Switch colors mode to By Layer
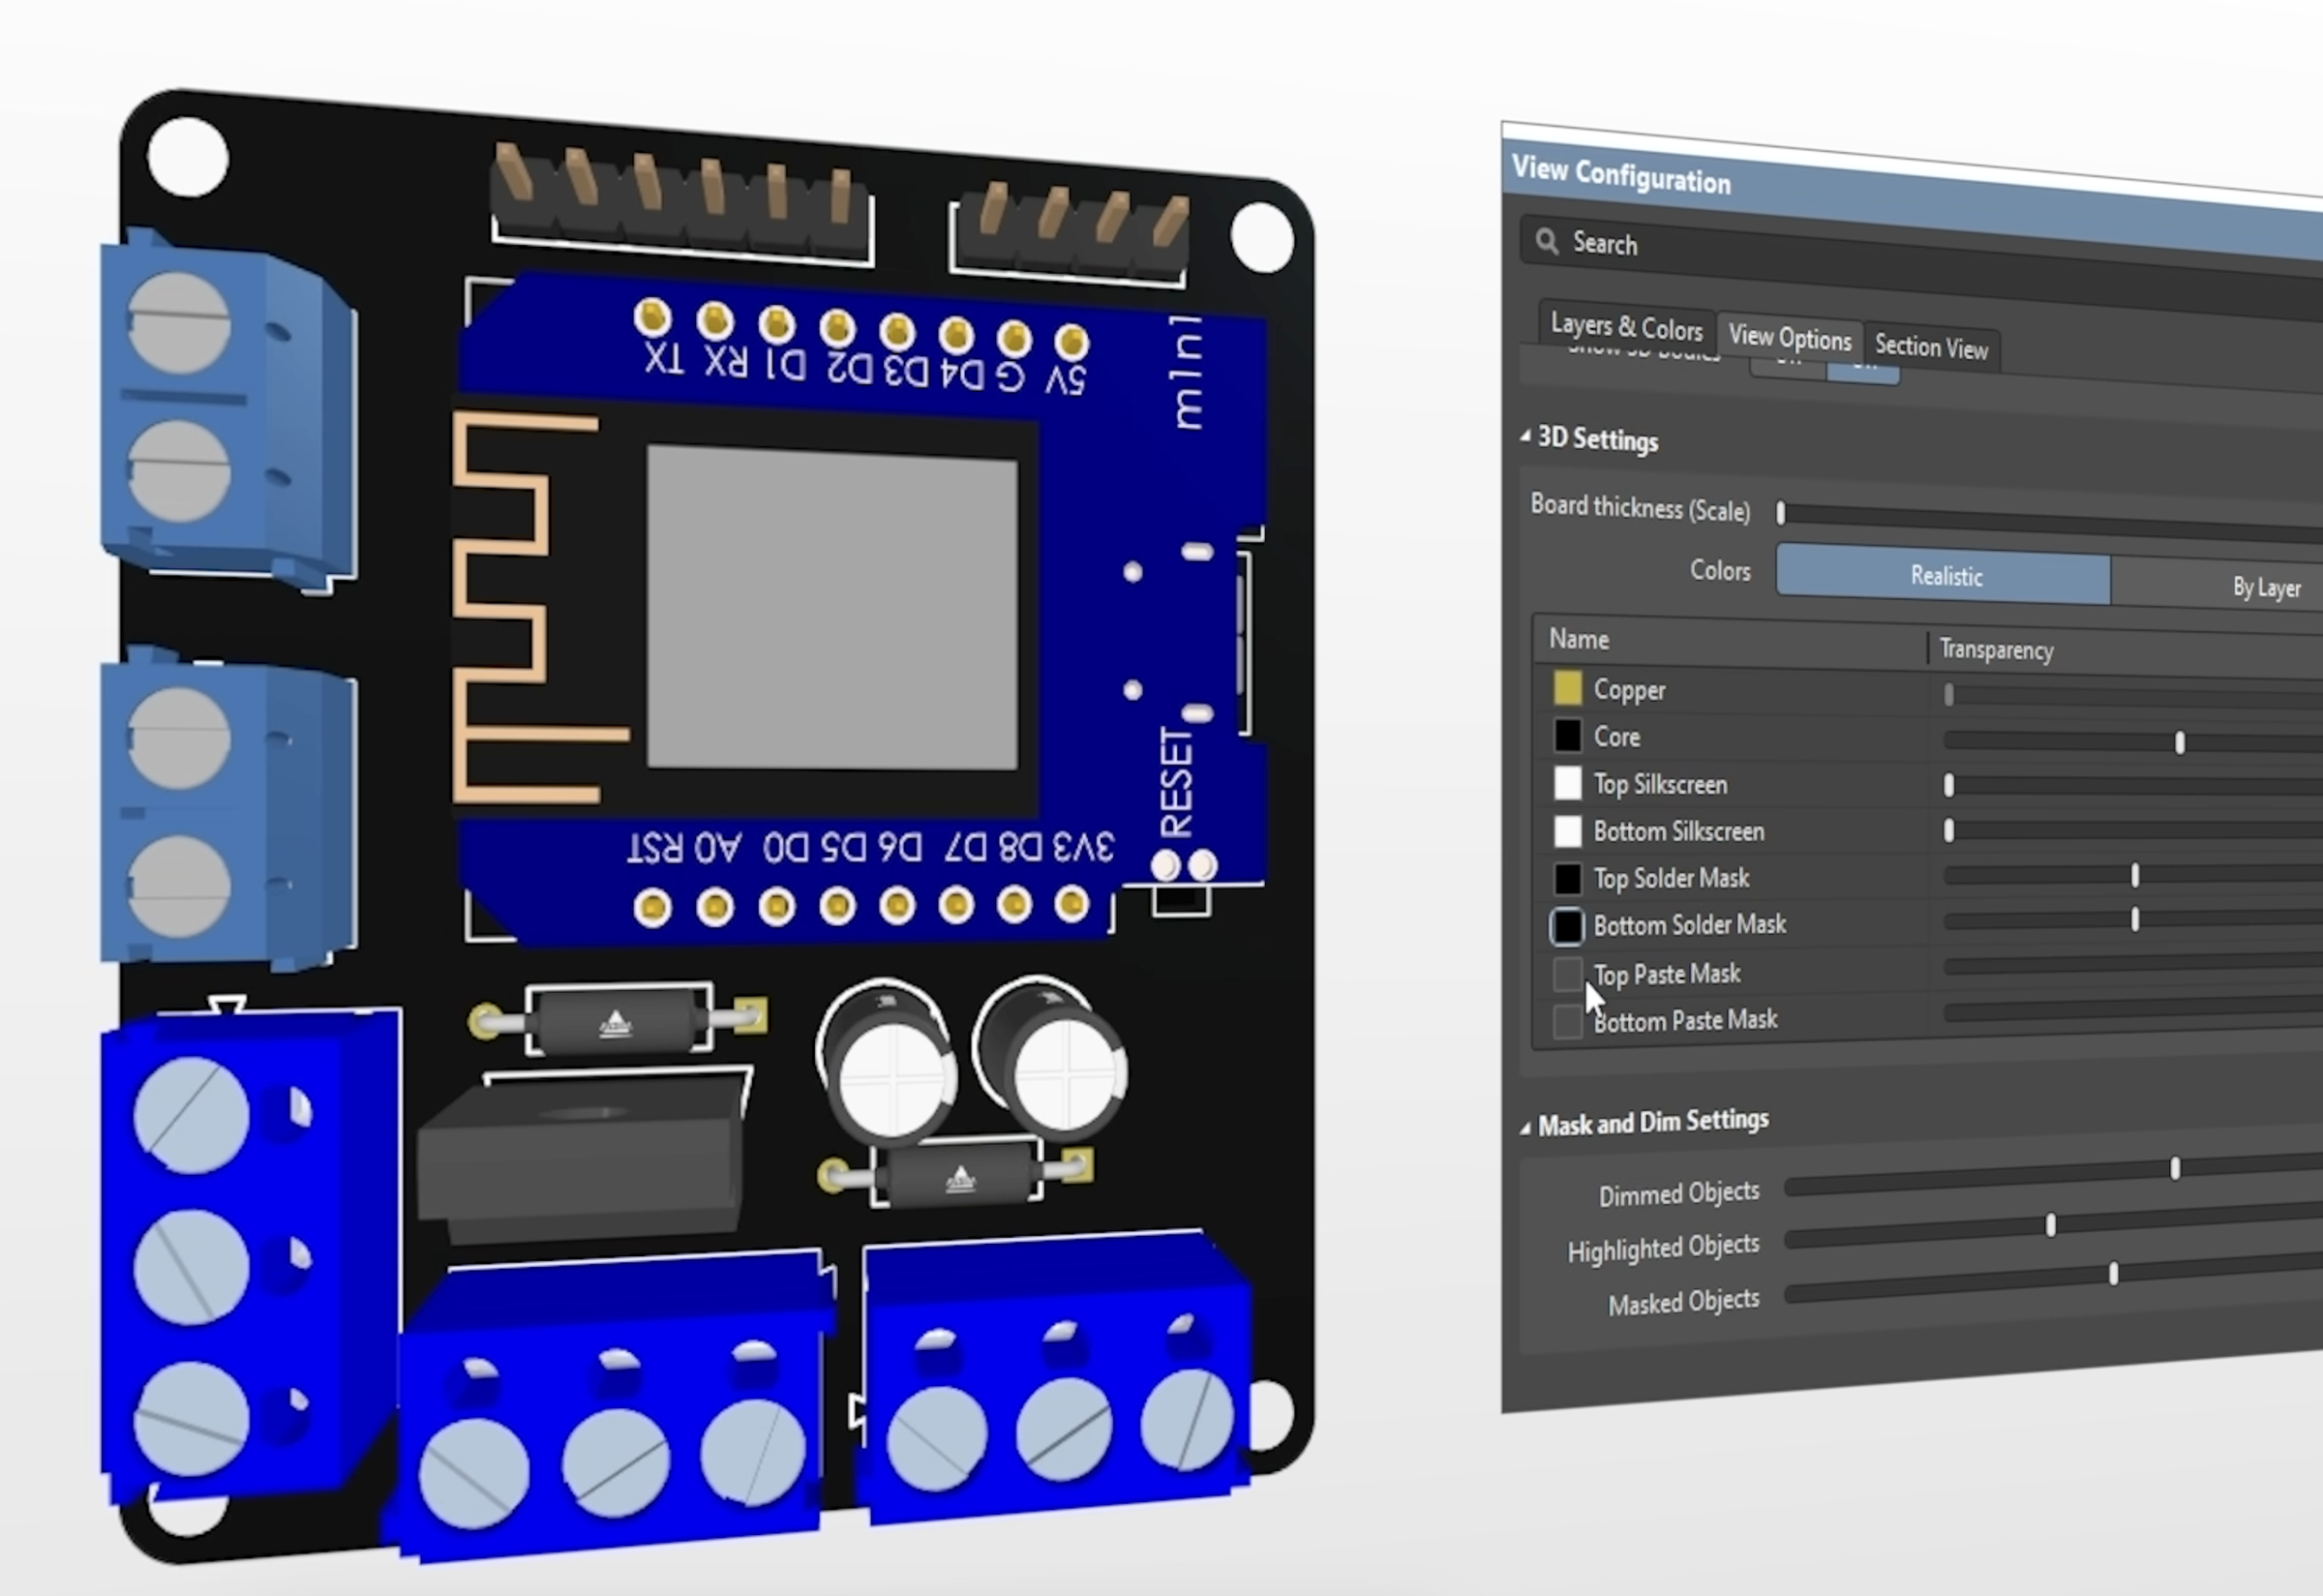 (2265, 587)
